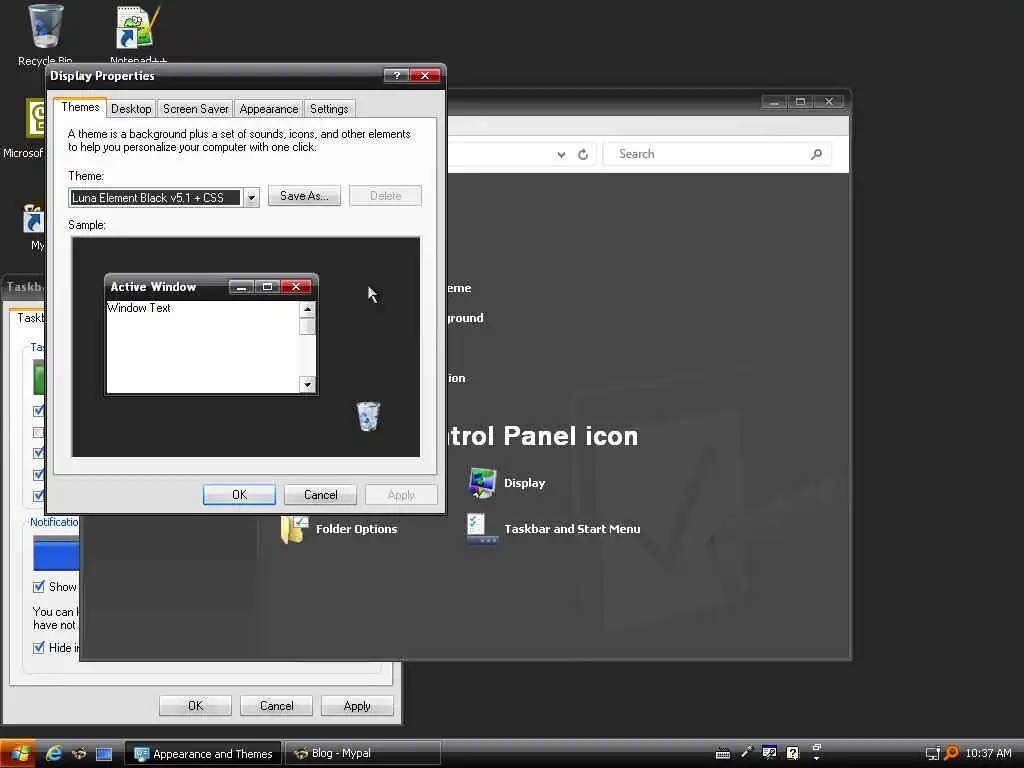
Task: Switch to the Screen Saver tab
Action: coord(196,109)
